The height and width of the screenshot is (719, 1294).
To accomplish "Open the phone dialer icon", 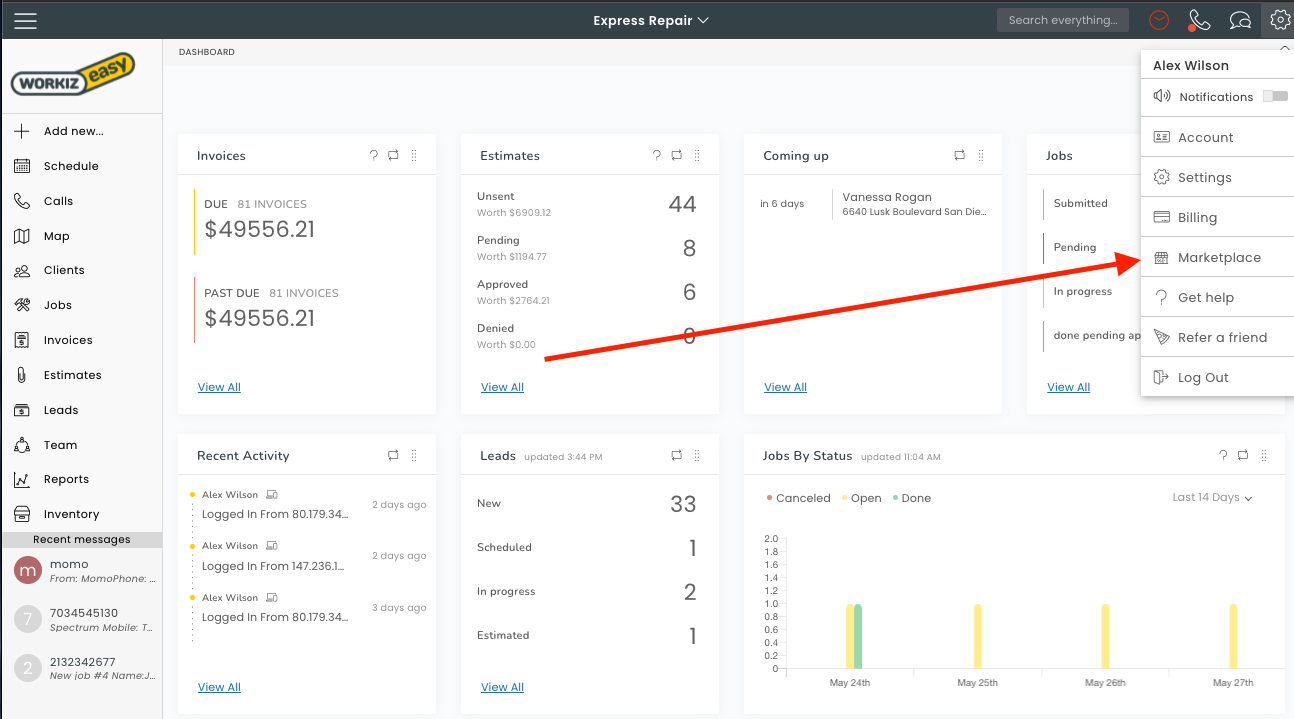I will point(1198,20).
